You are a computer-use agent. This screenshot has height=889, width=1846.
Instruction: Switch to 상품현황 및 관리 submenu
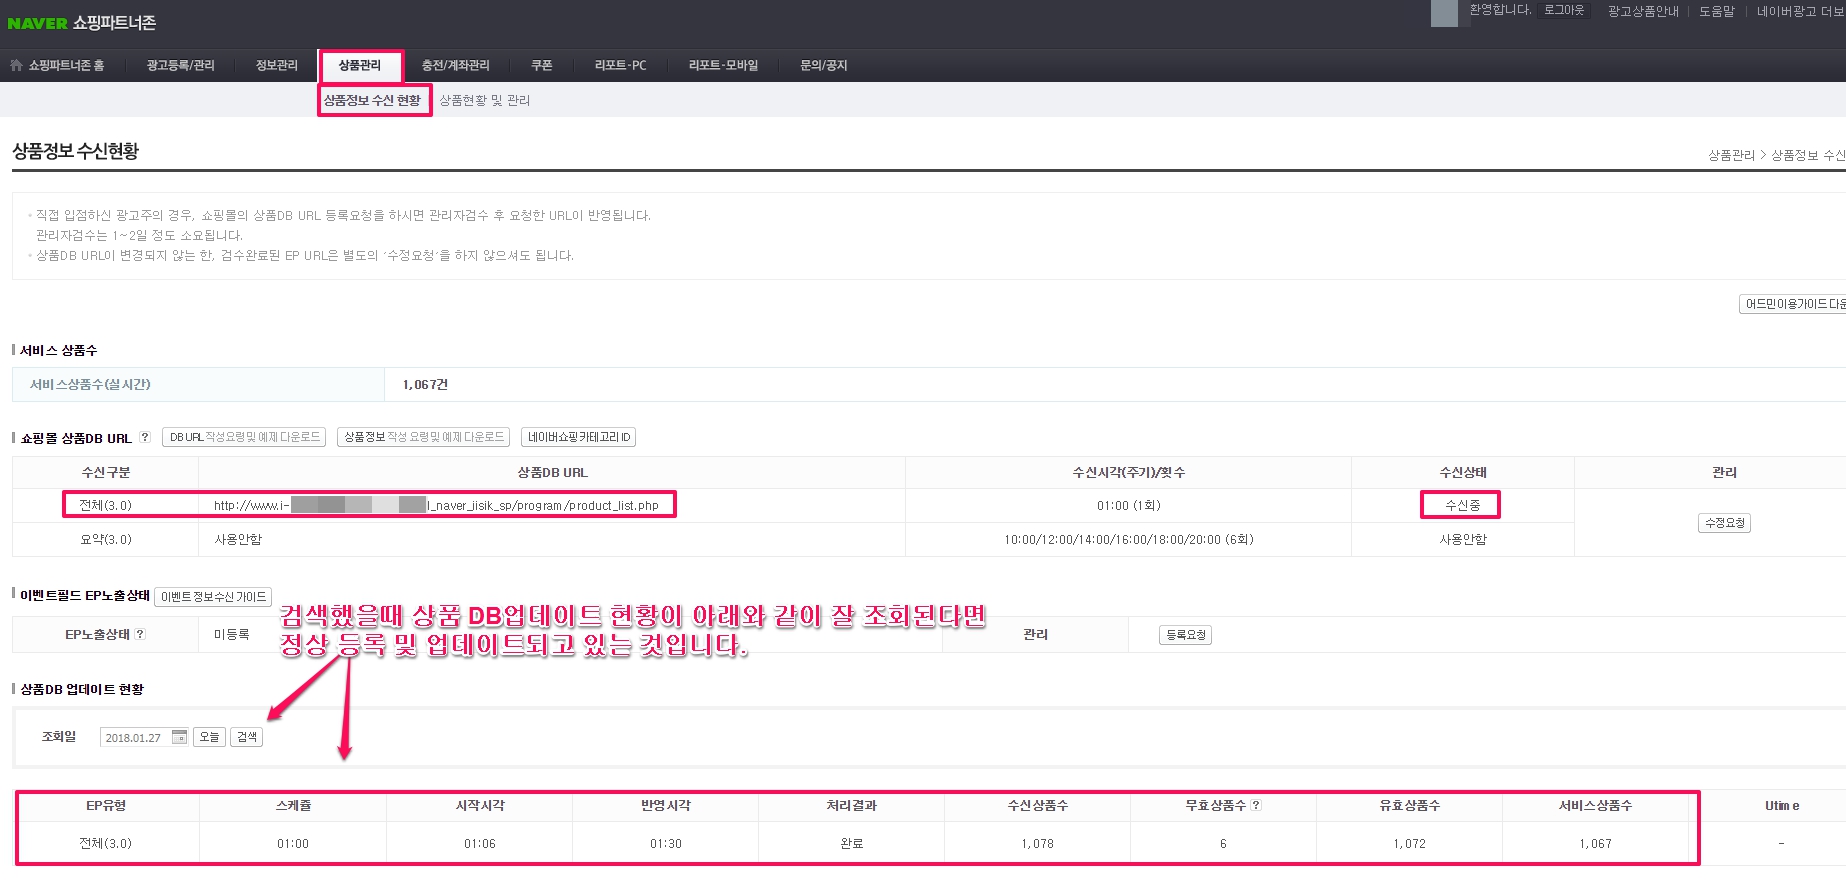click(485, 100)
